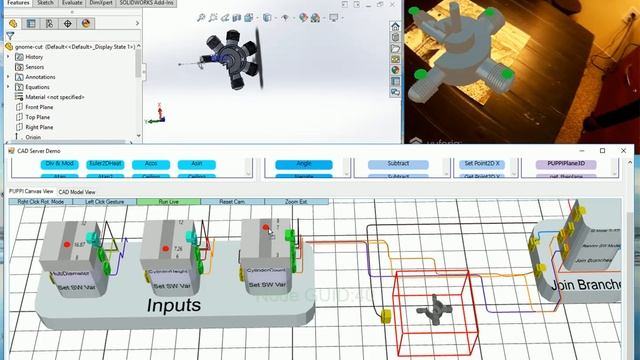The width and height of the screenshot is (640, 360).
Task: Click the top Subtract module button
Action: (398, 164)
